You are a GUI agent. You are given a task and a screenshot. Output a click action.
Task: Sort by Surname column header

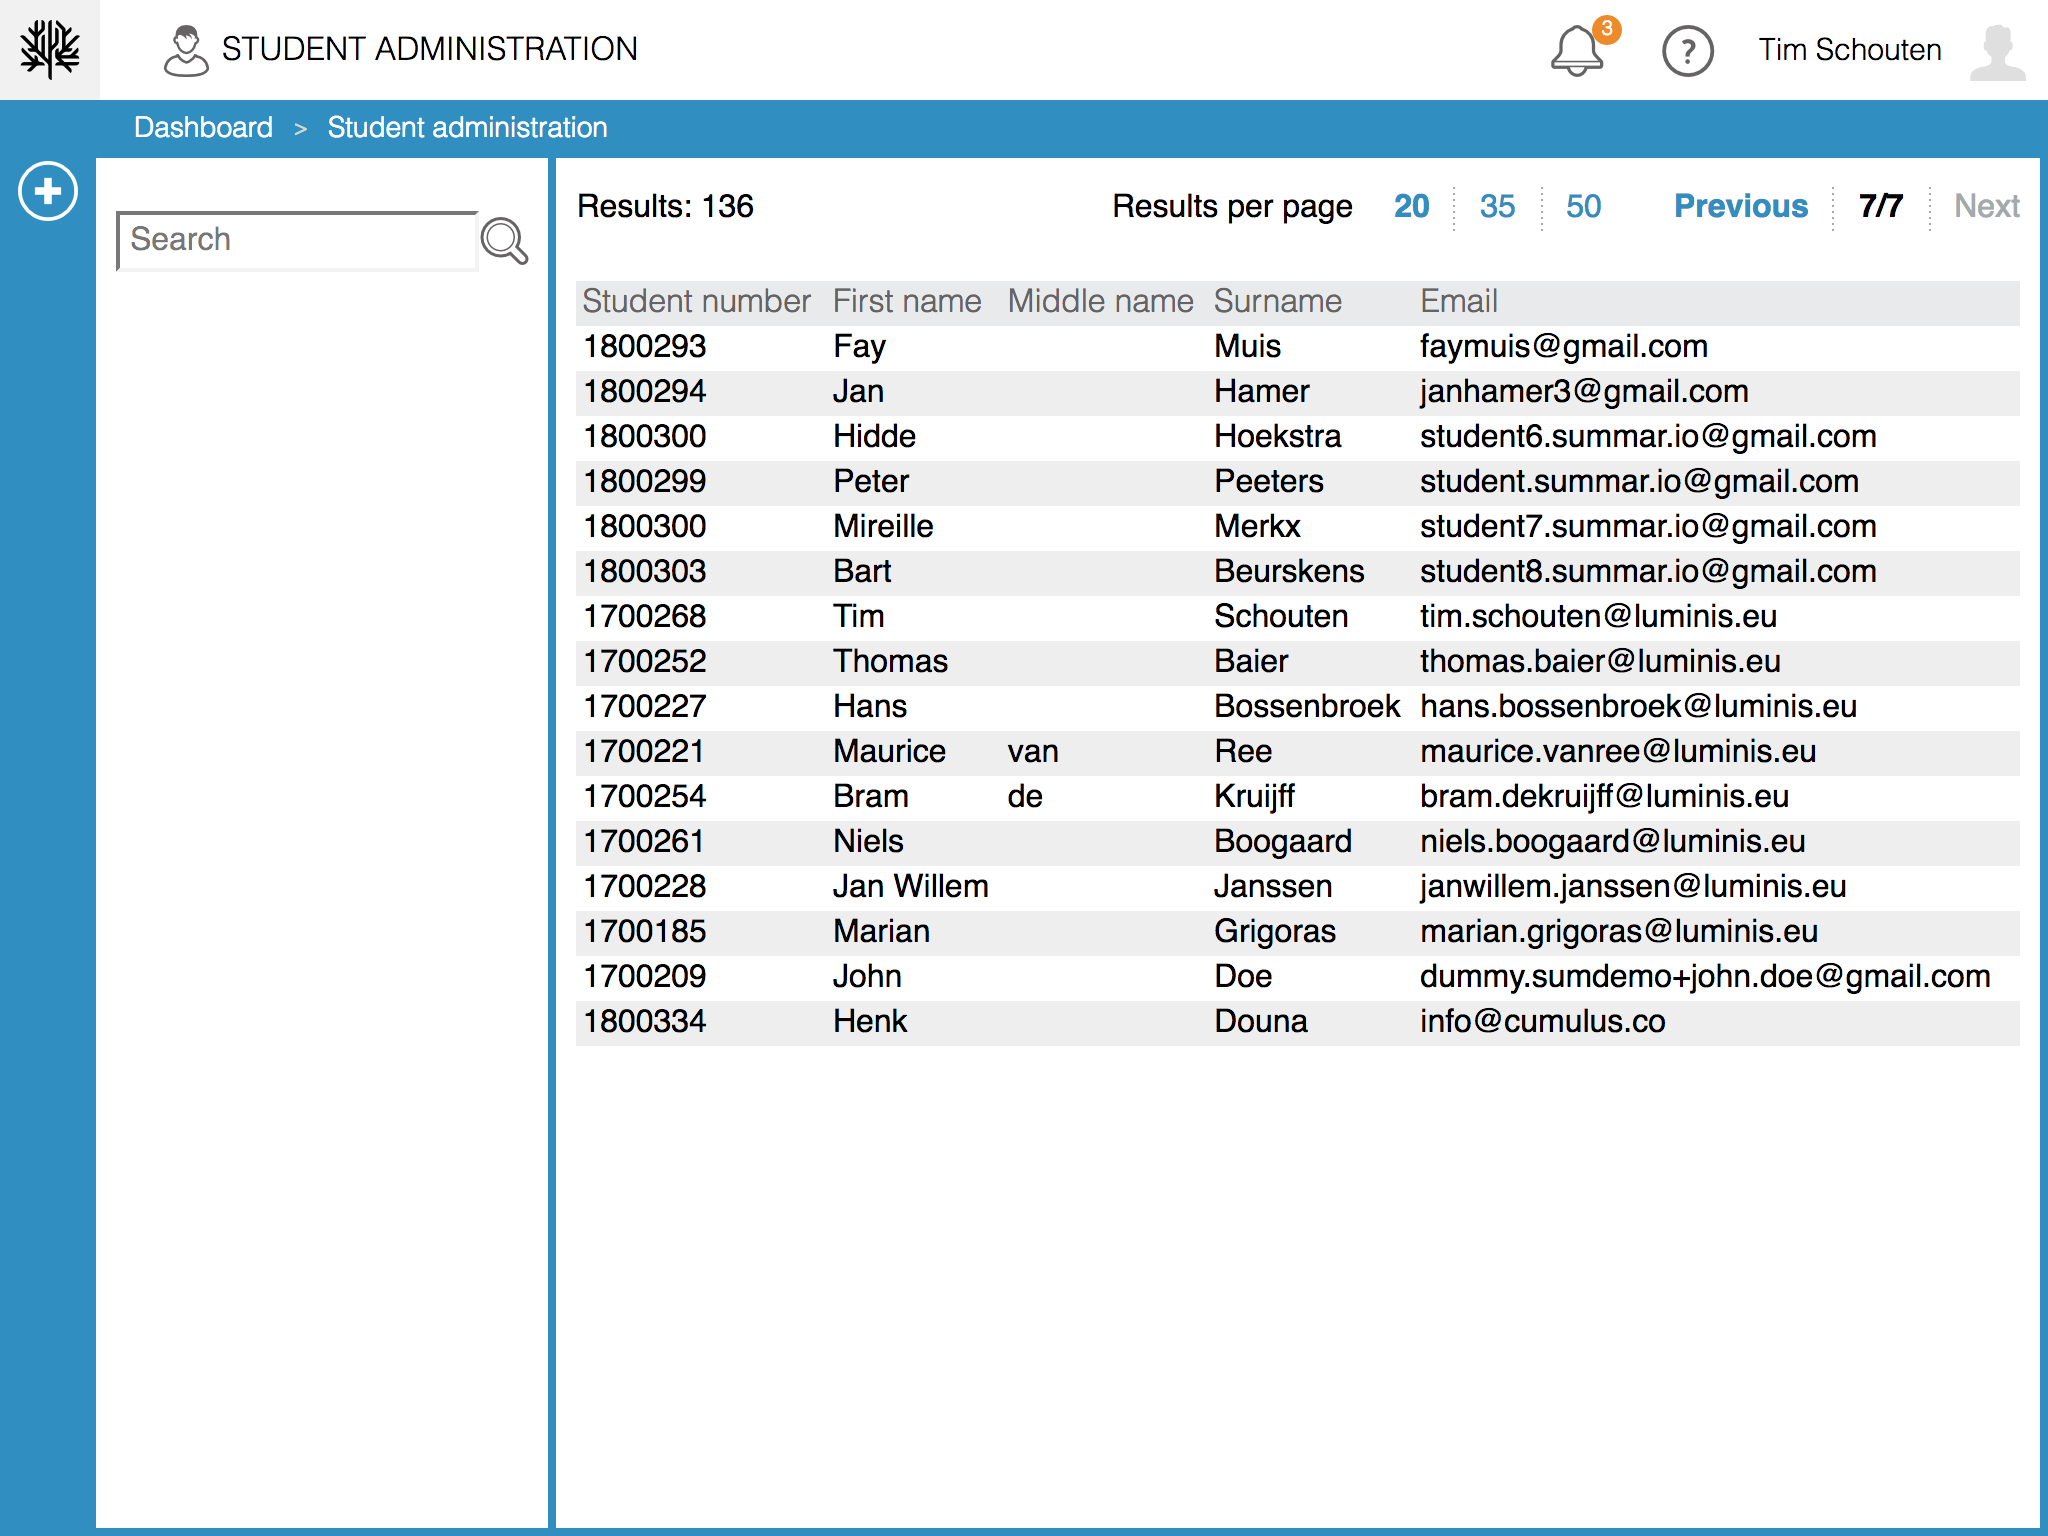coord(1277,301)
